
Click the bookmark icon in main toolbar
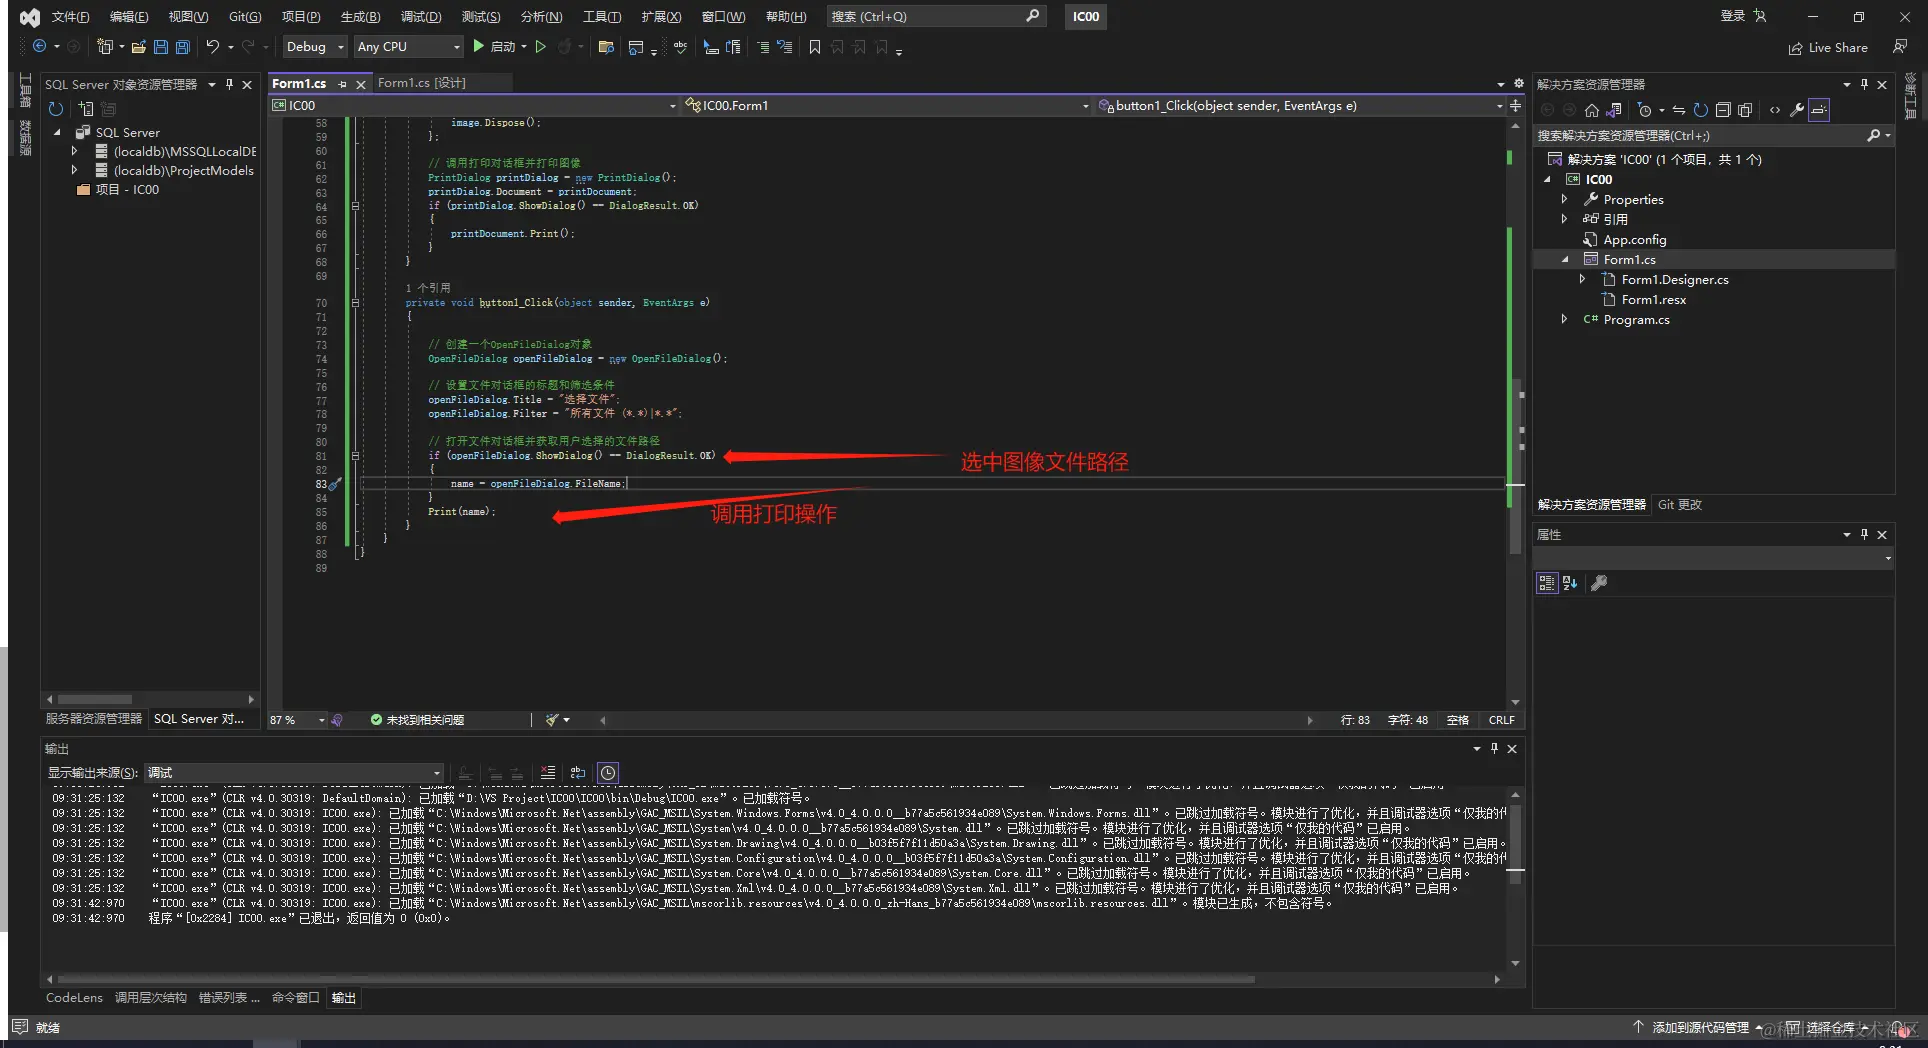pos(814,47)
